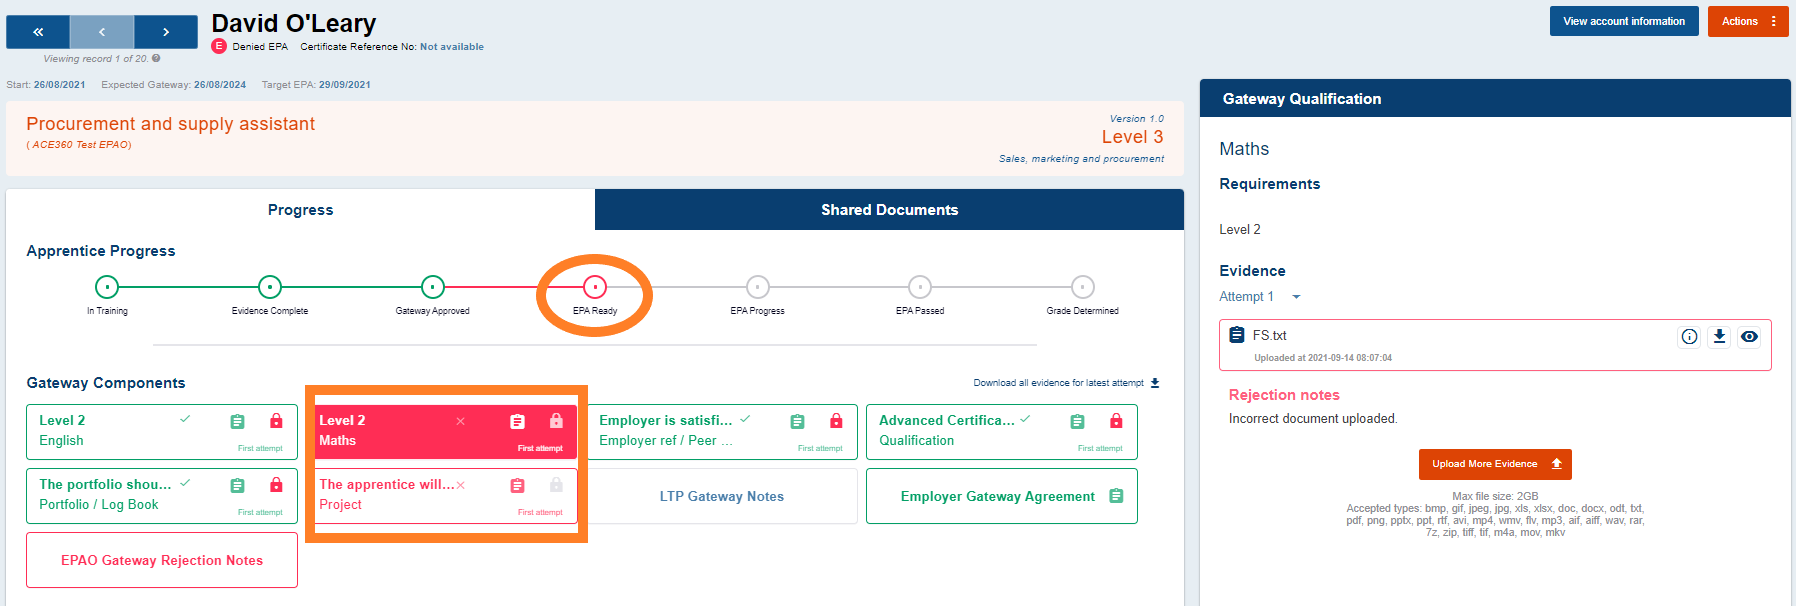The height and width of the screenshot is (606, 1796).
Task: Go to the first record with double arrow
Action: pos(38,32)
